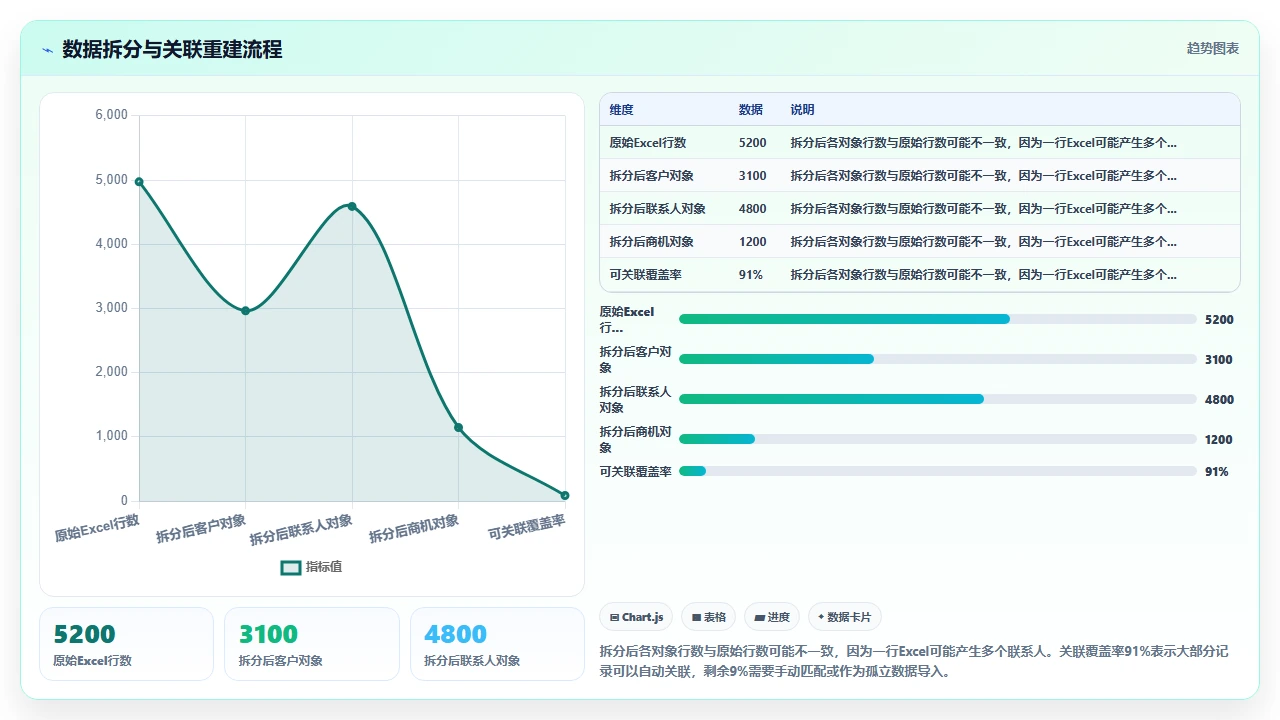Image resolution: width=1280 pixels, height=720 pixels.
Task: Click the lightning icon beside the dashboard title
Action: click(47, 50)
